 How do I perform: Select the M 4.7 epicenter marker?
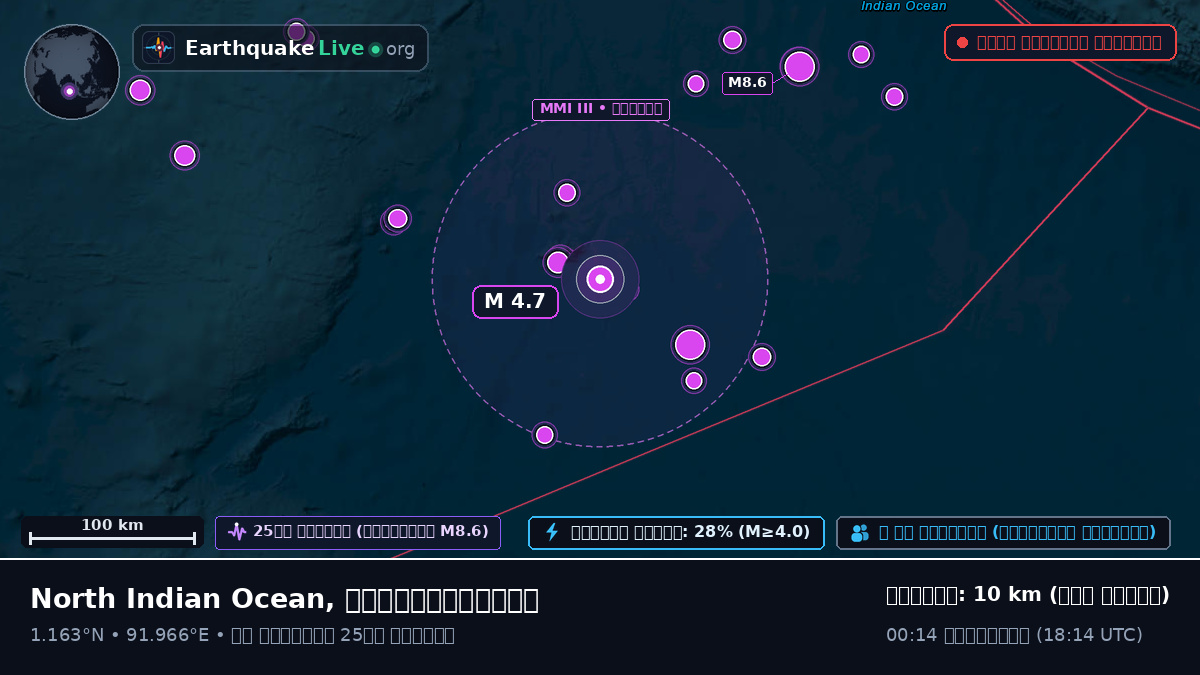coord(600,279)
